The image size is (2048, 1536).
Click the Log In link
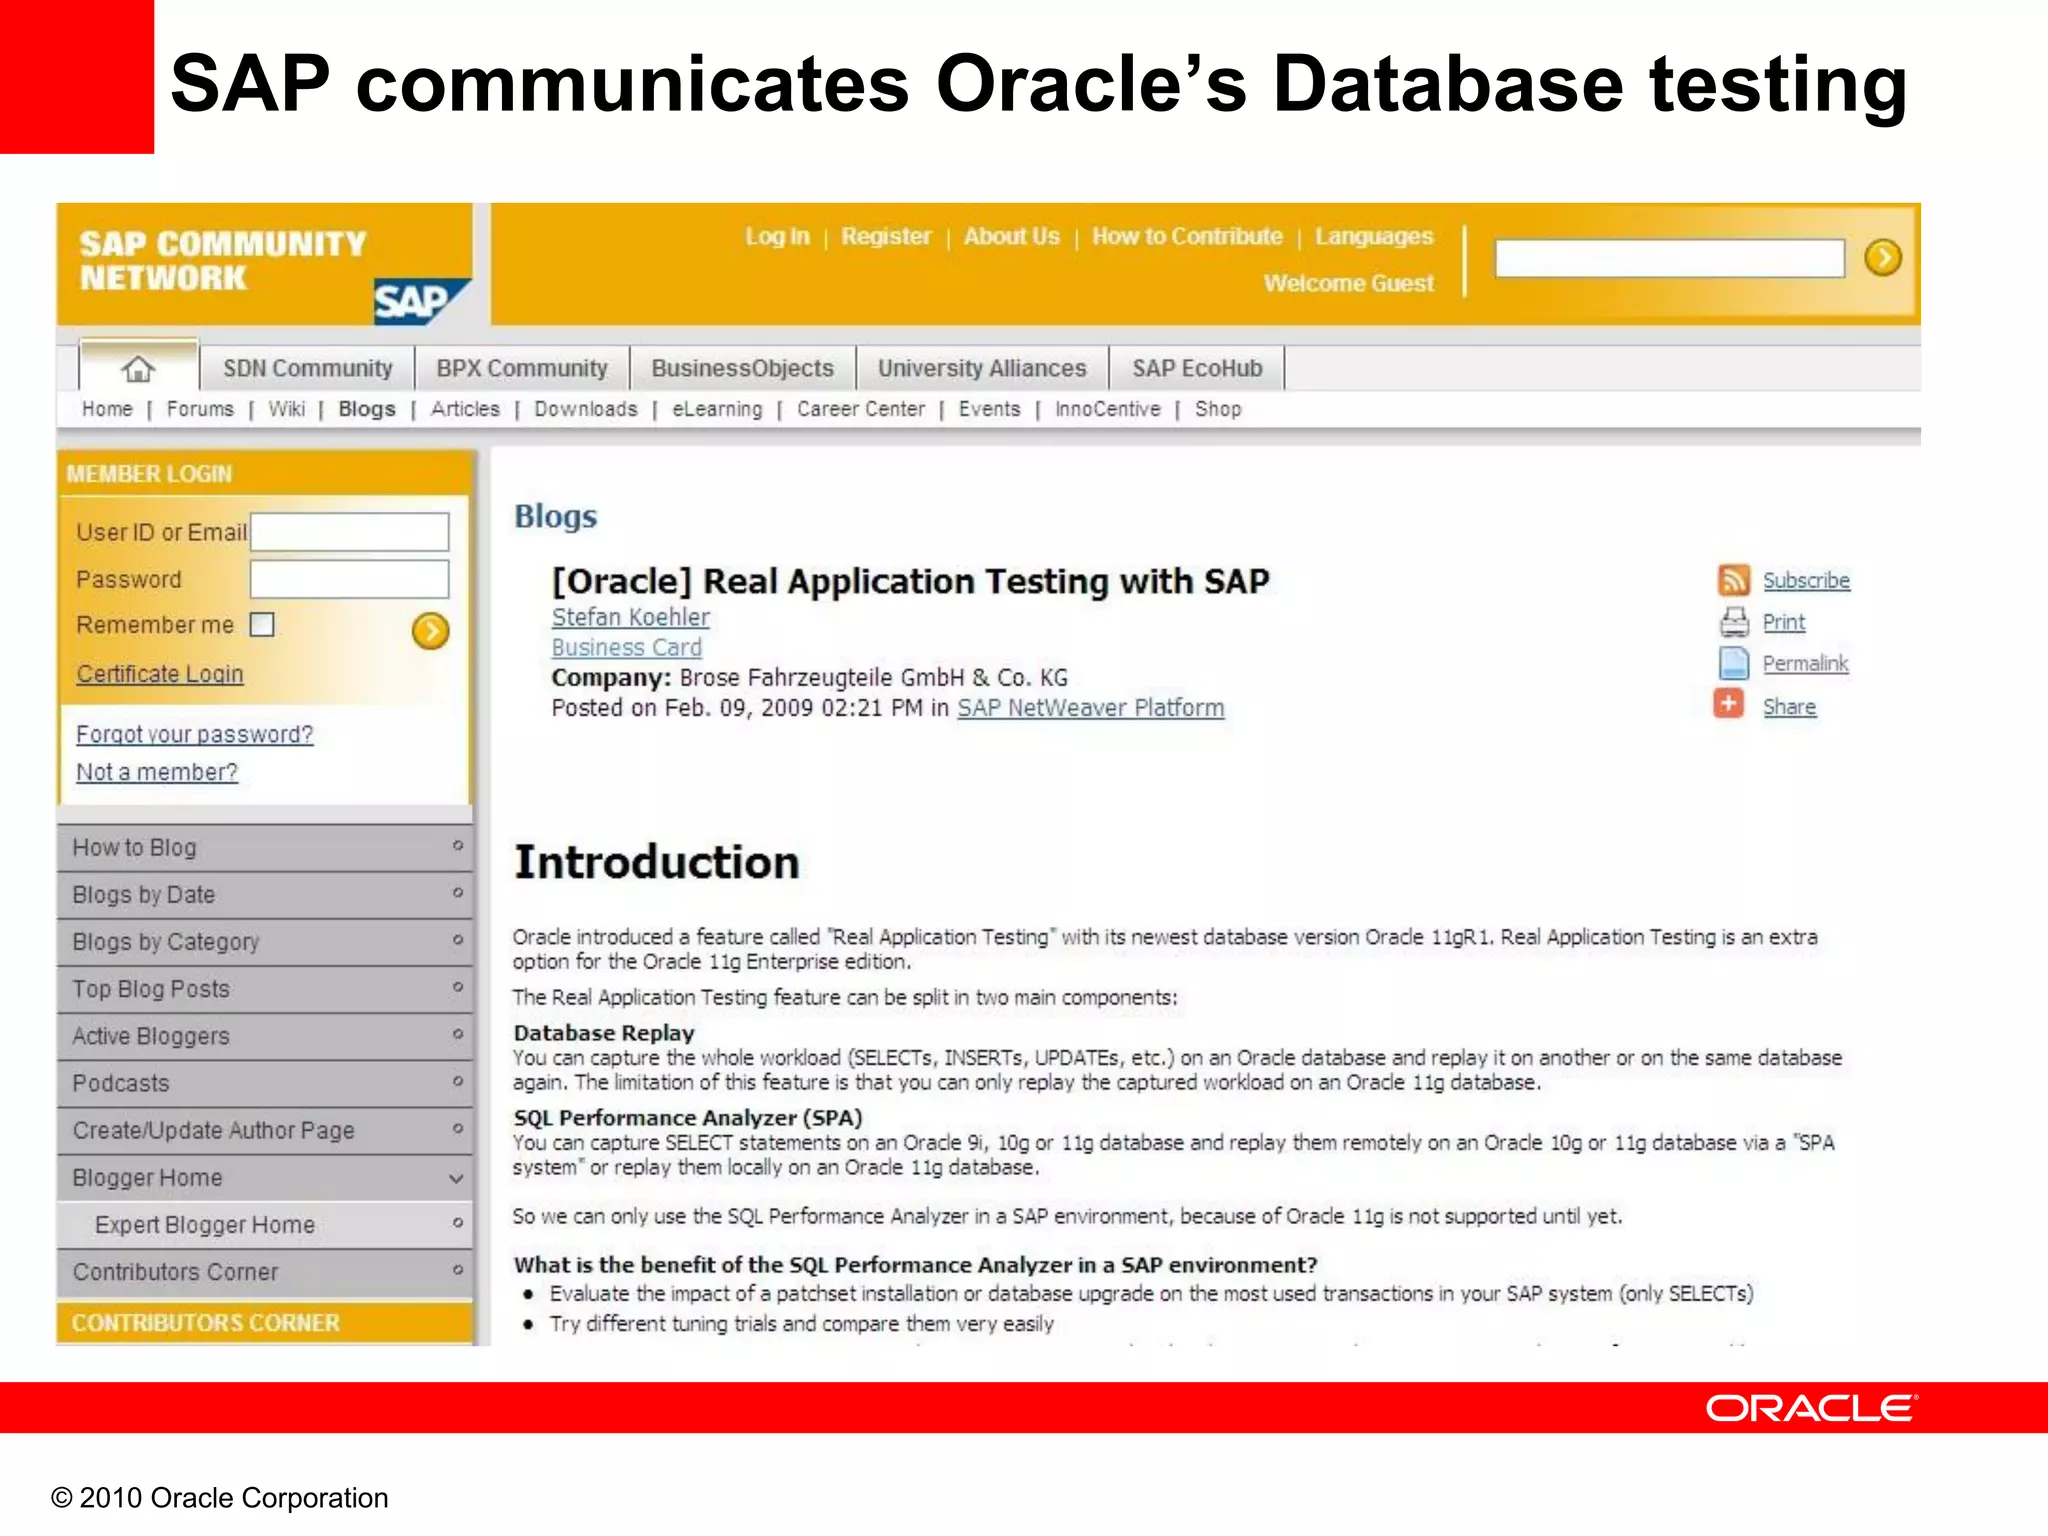(777, 236)
